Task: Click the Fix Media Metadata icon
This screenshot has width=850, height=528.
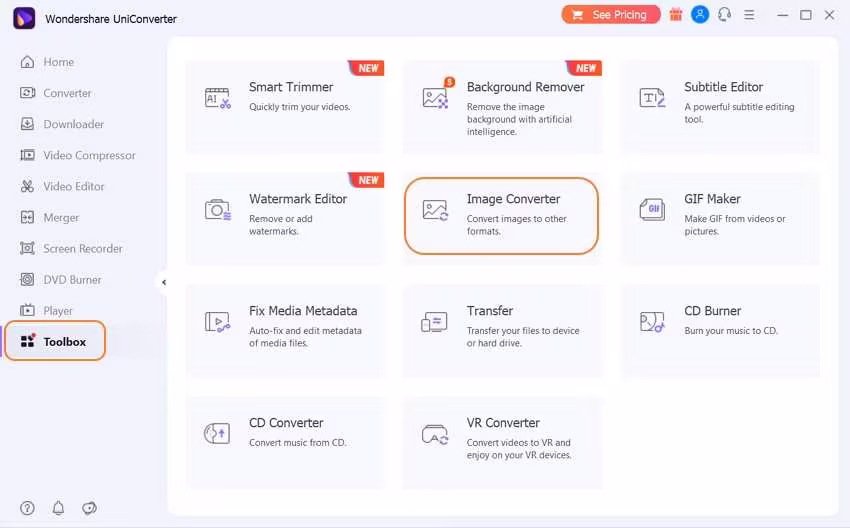Action: click(x=217, y=322)
